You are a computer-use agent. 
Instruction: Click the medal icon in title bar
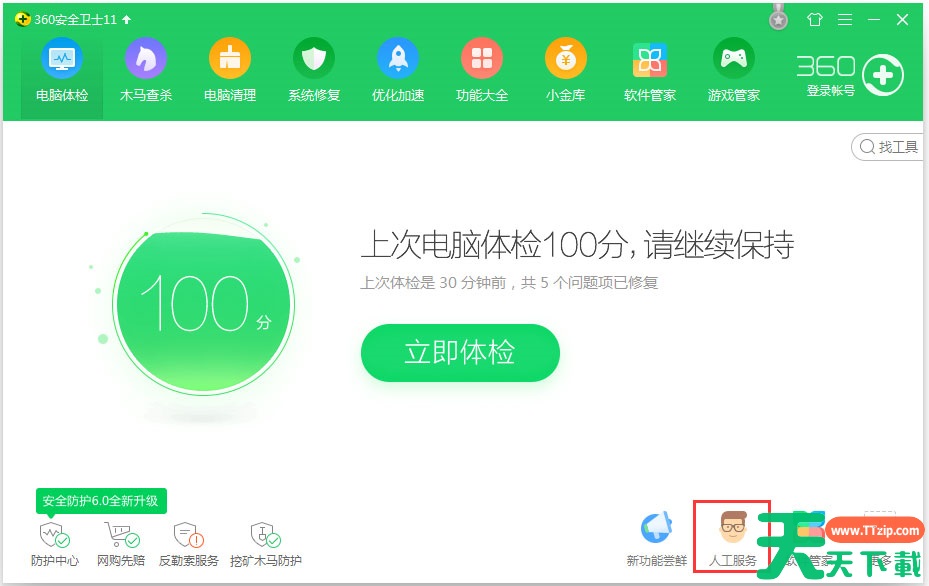(x=779, y=18)
